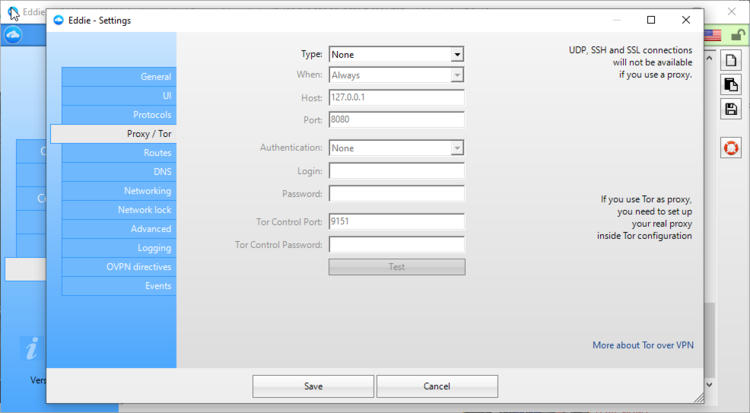Open the When dropdown

pos(457,75)
